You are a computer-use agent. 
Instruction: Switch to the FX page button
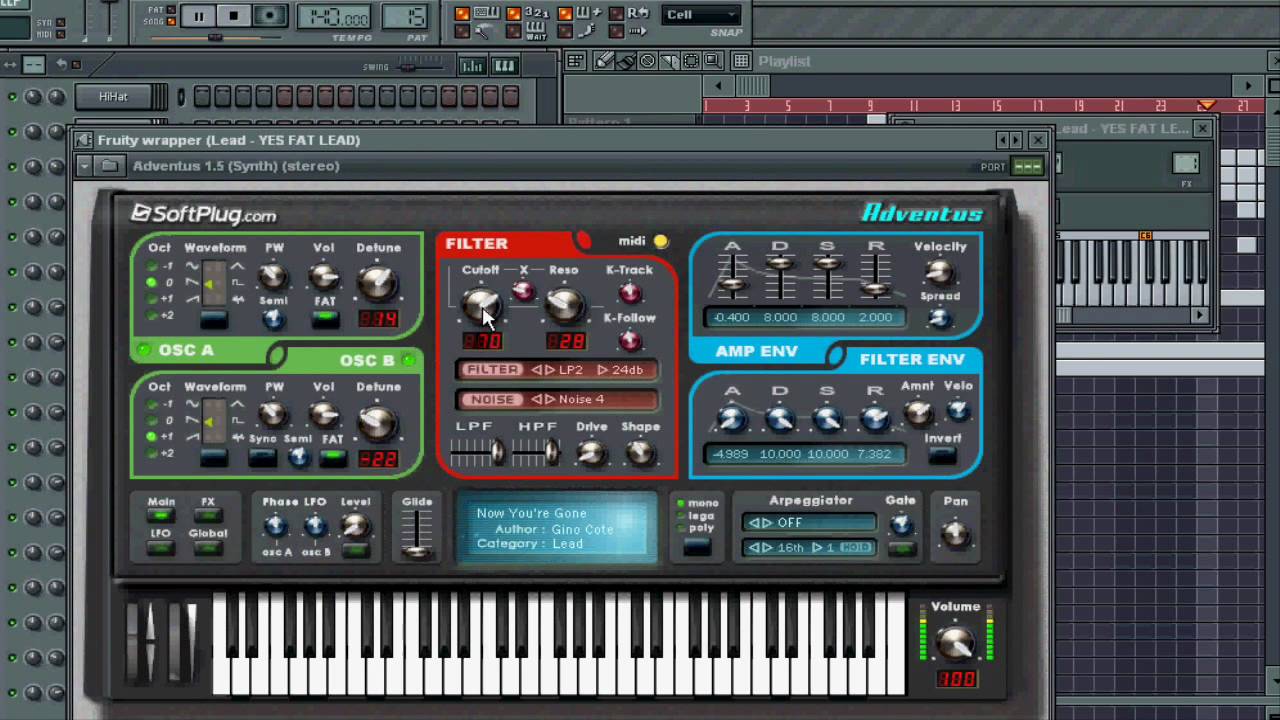(x=207, y=516)
